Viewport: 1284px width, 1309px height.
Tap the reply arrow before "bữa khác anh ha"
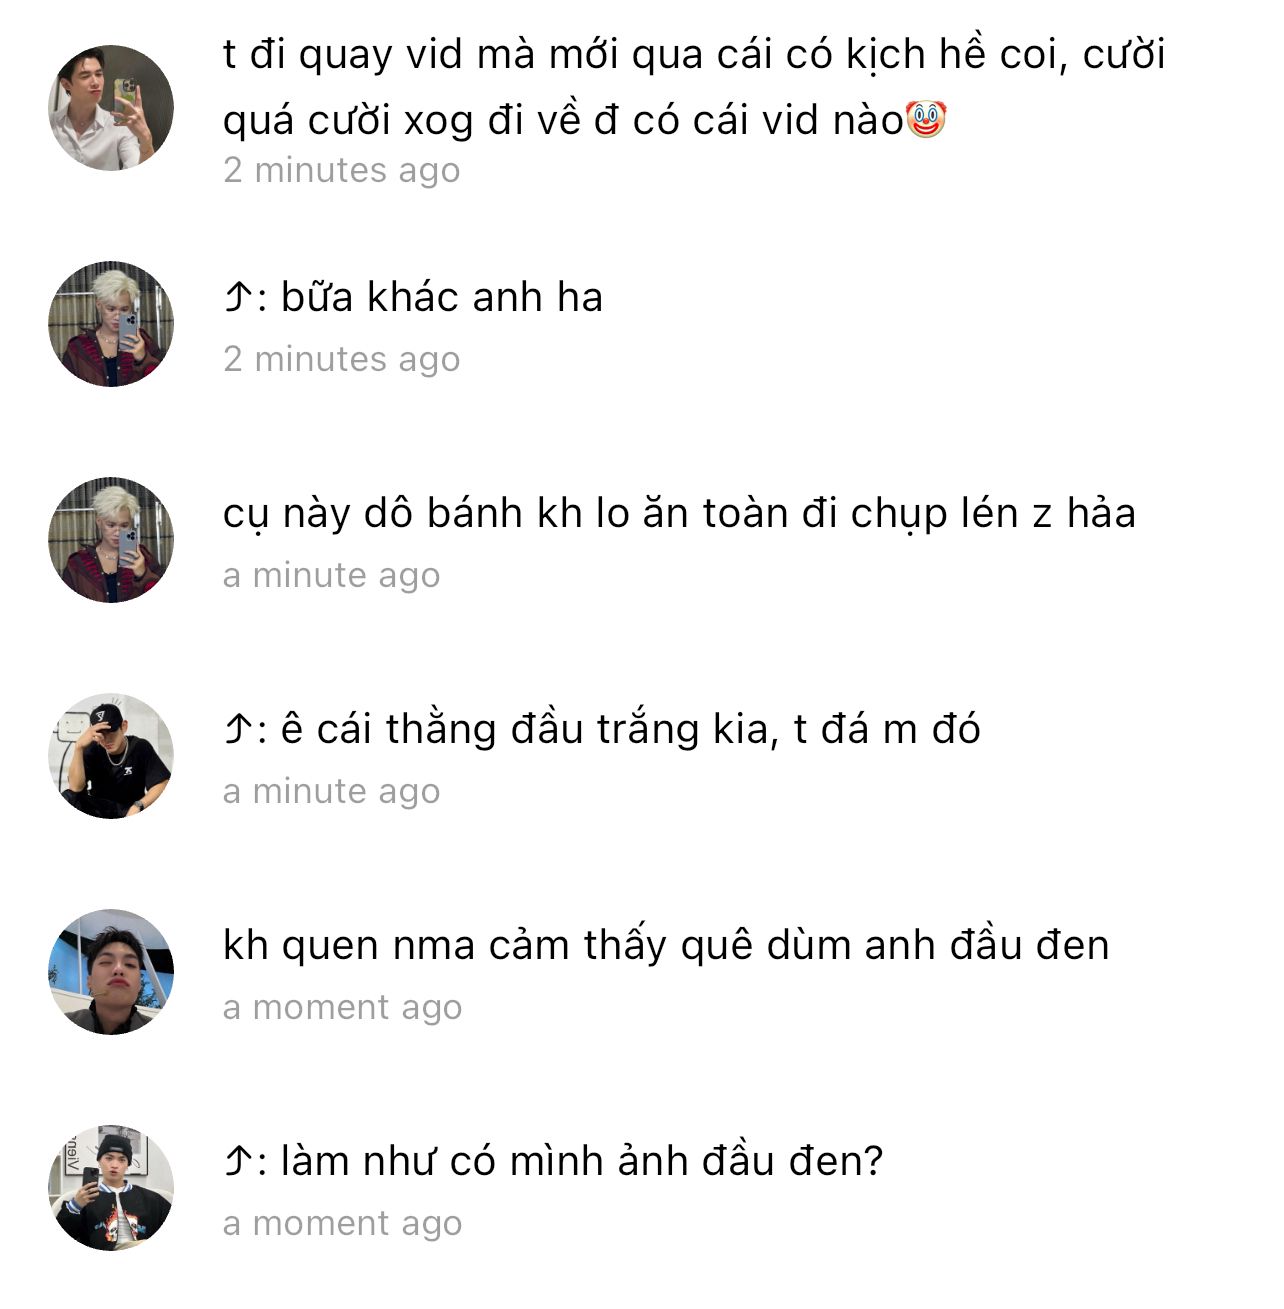point(236,298)
